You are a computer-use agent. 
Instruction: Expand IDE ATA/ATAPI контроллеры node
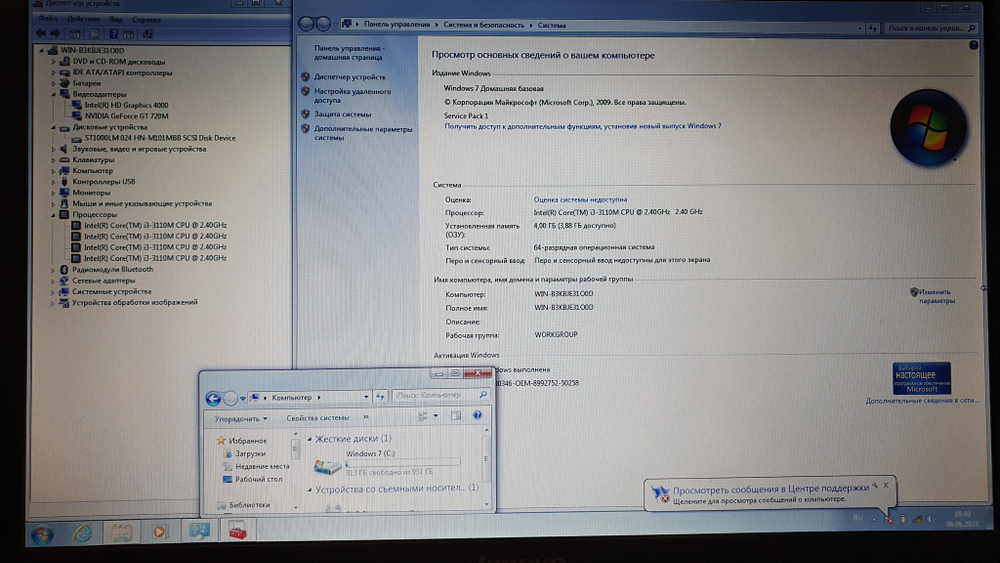pyautogui.click(x=54, y=73)
